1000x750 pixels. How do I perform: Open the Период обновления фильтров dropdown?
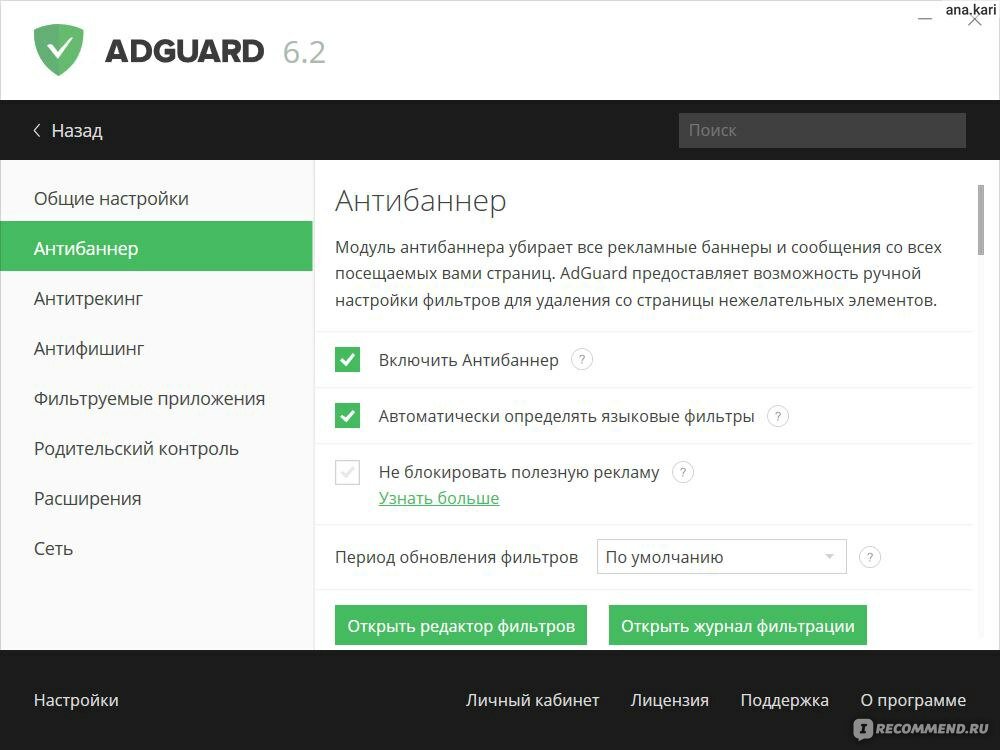click(x=721, y=557)
